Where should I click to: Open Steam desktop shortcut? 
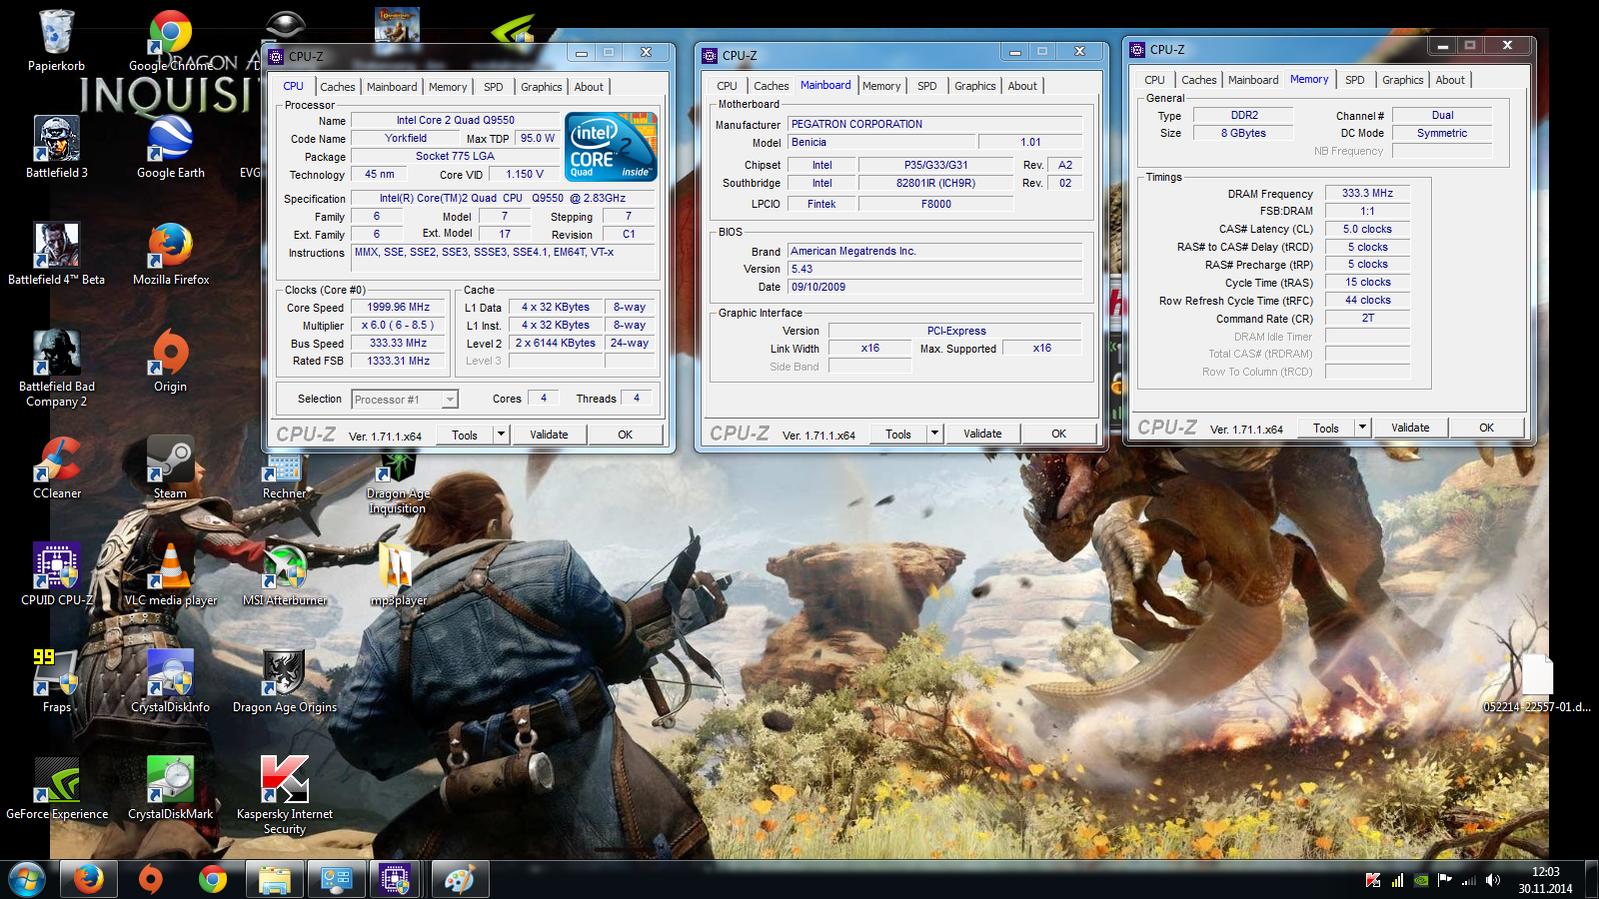[x=170, y=469]
